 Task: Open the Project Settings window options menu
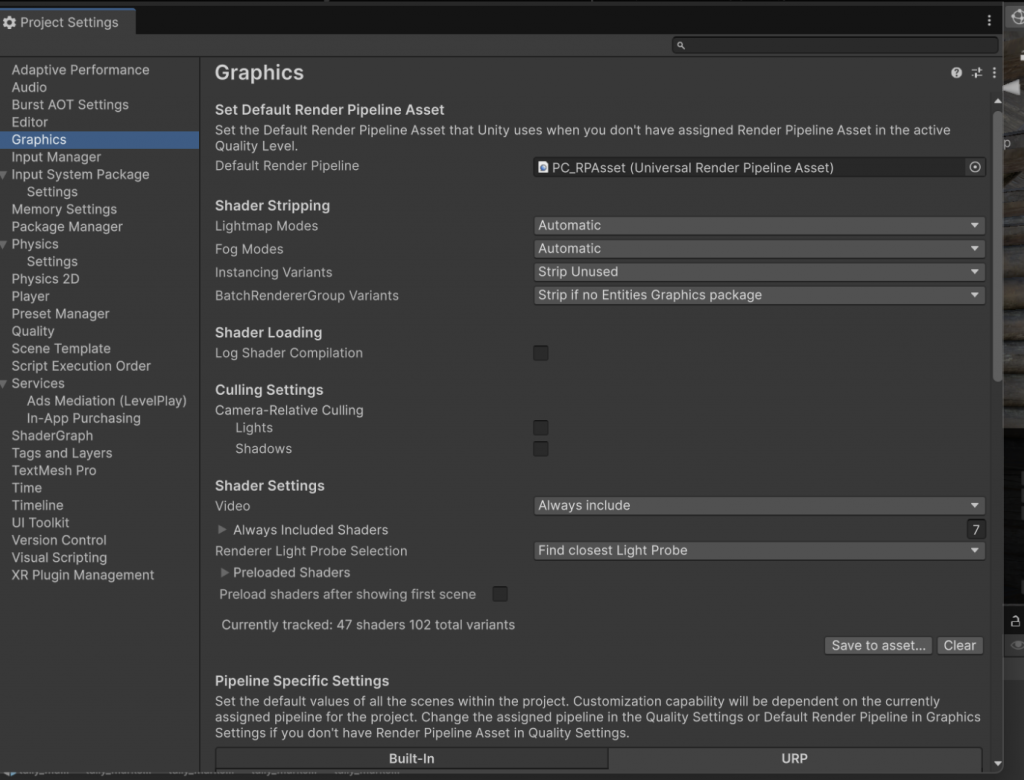click(x=990, y=20)
